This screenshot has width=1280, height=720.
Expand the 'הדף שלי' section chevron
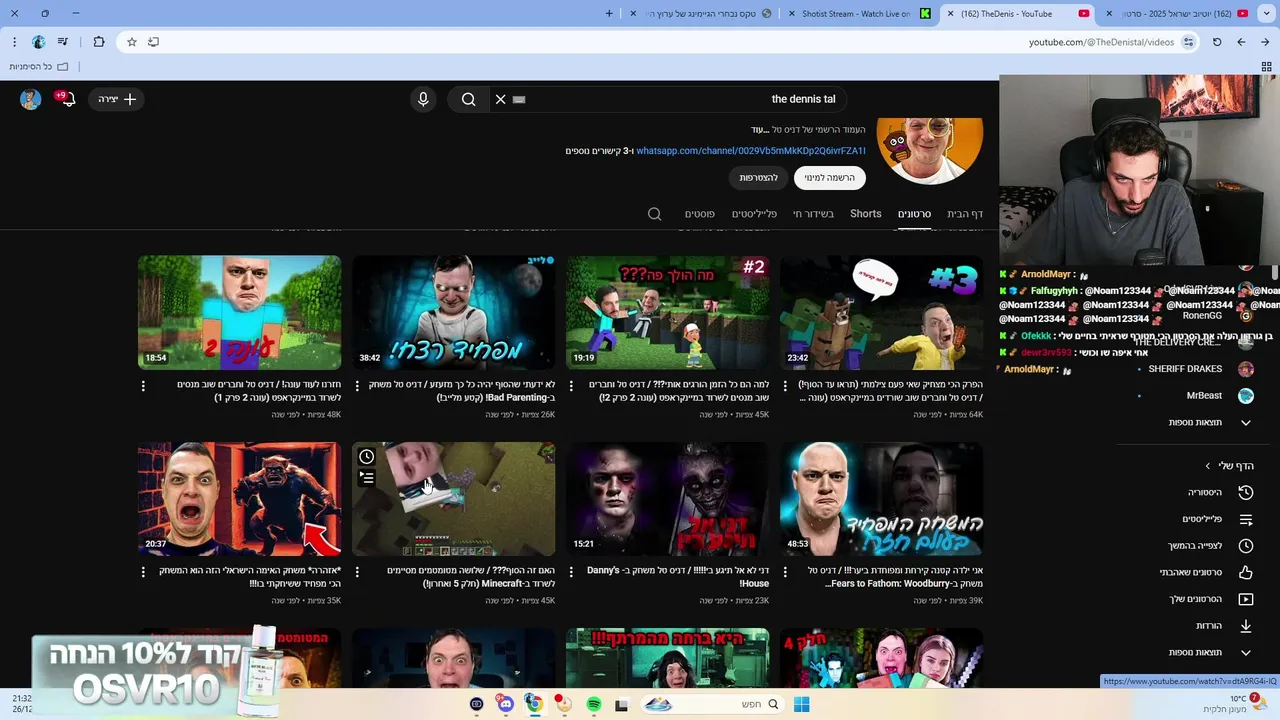point(1207,466)
